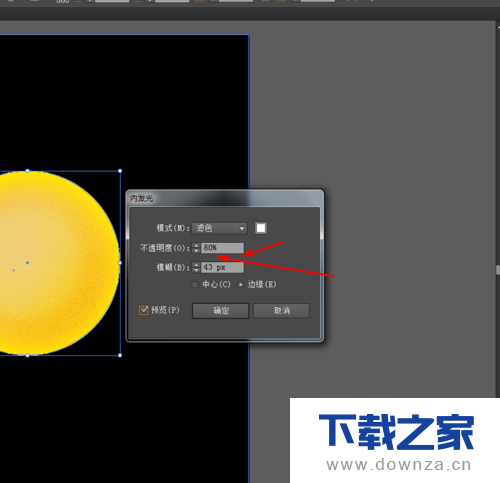500x483 pixels.
Task: Click the 取消 cancel button
Action: pyautogui.click(x=281, y=311)
